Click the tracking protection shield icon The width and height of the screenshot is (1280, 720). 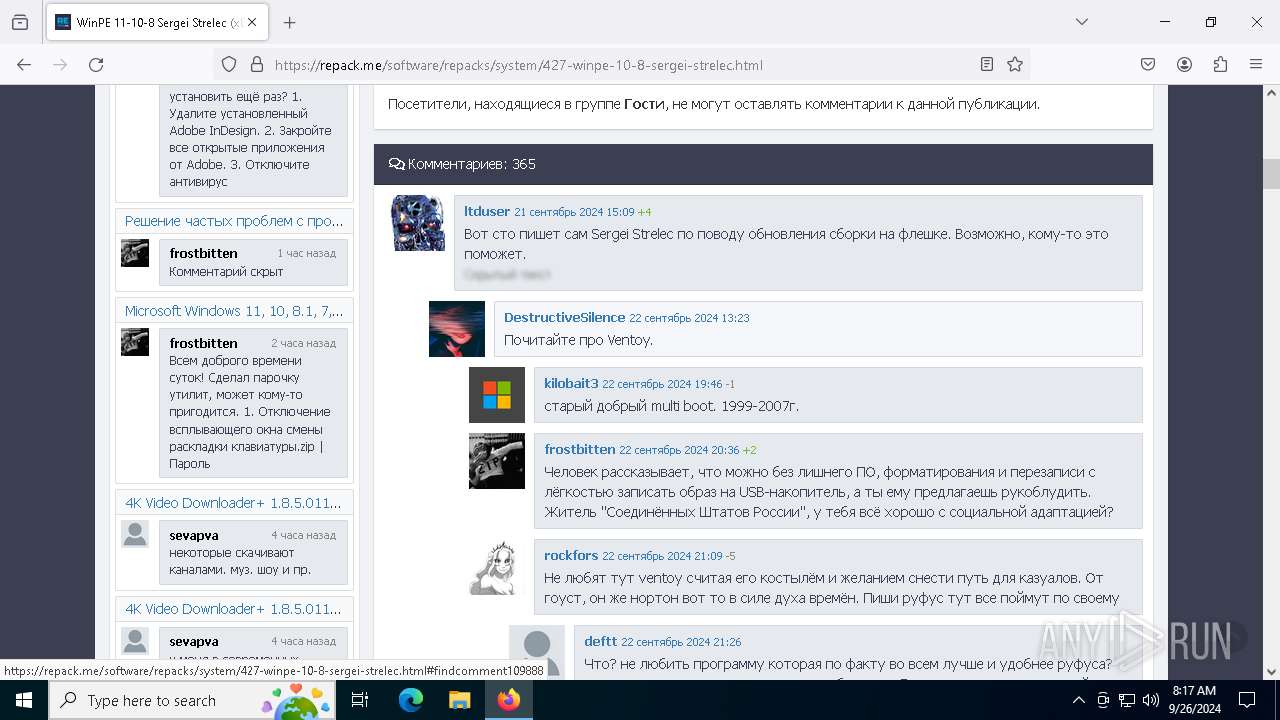pos(229,64)
